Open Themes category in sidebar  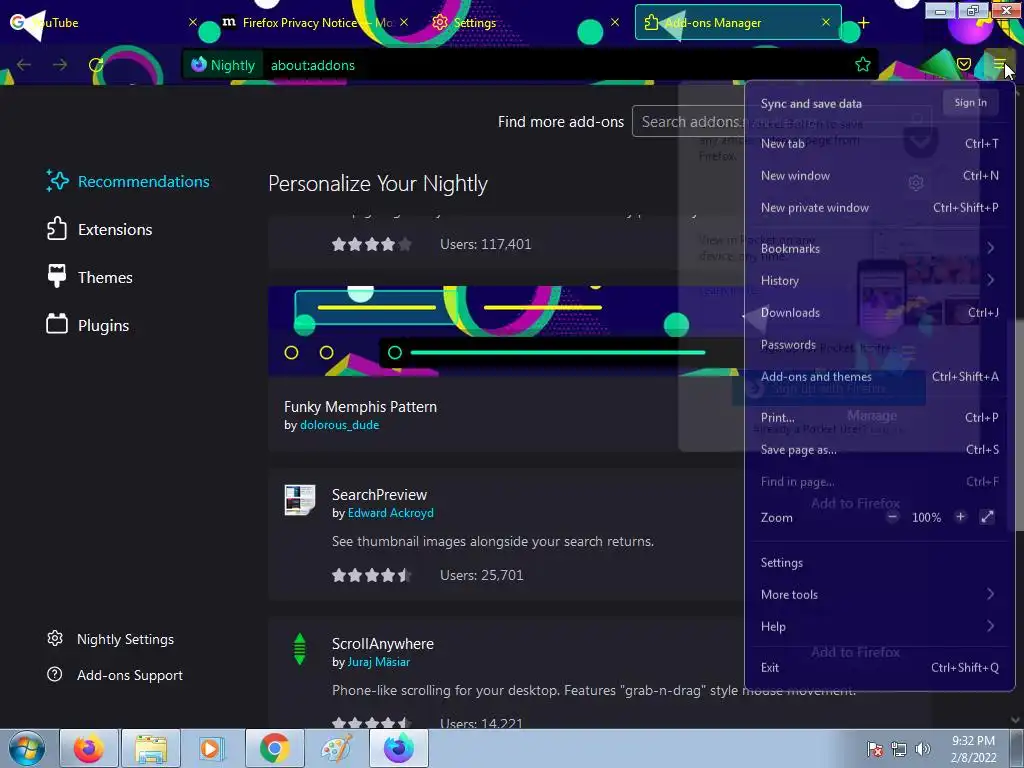click(x=89, y=278)
